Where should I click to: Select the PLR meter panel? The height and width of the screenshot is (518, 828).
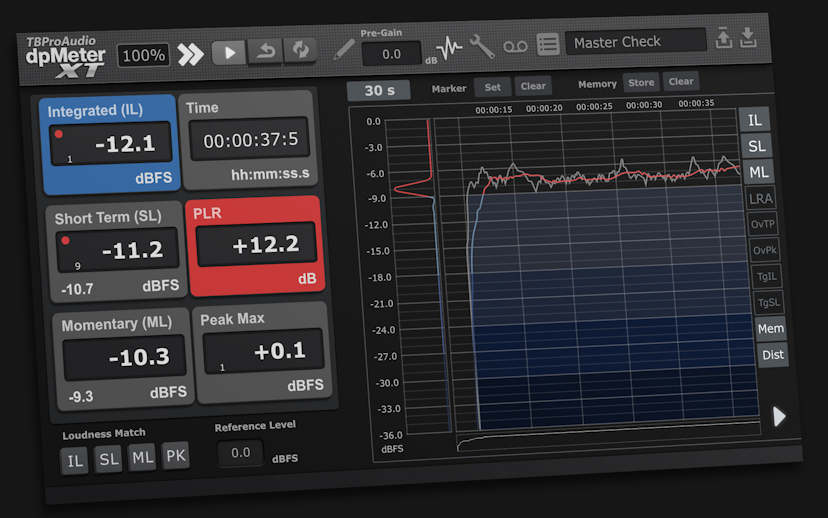[256, 246]
